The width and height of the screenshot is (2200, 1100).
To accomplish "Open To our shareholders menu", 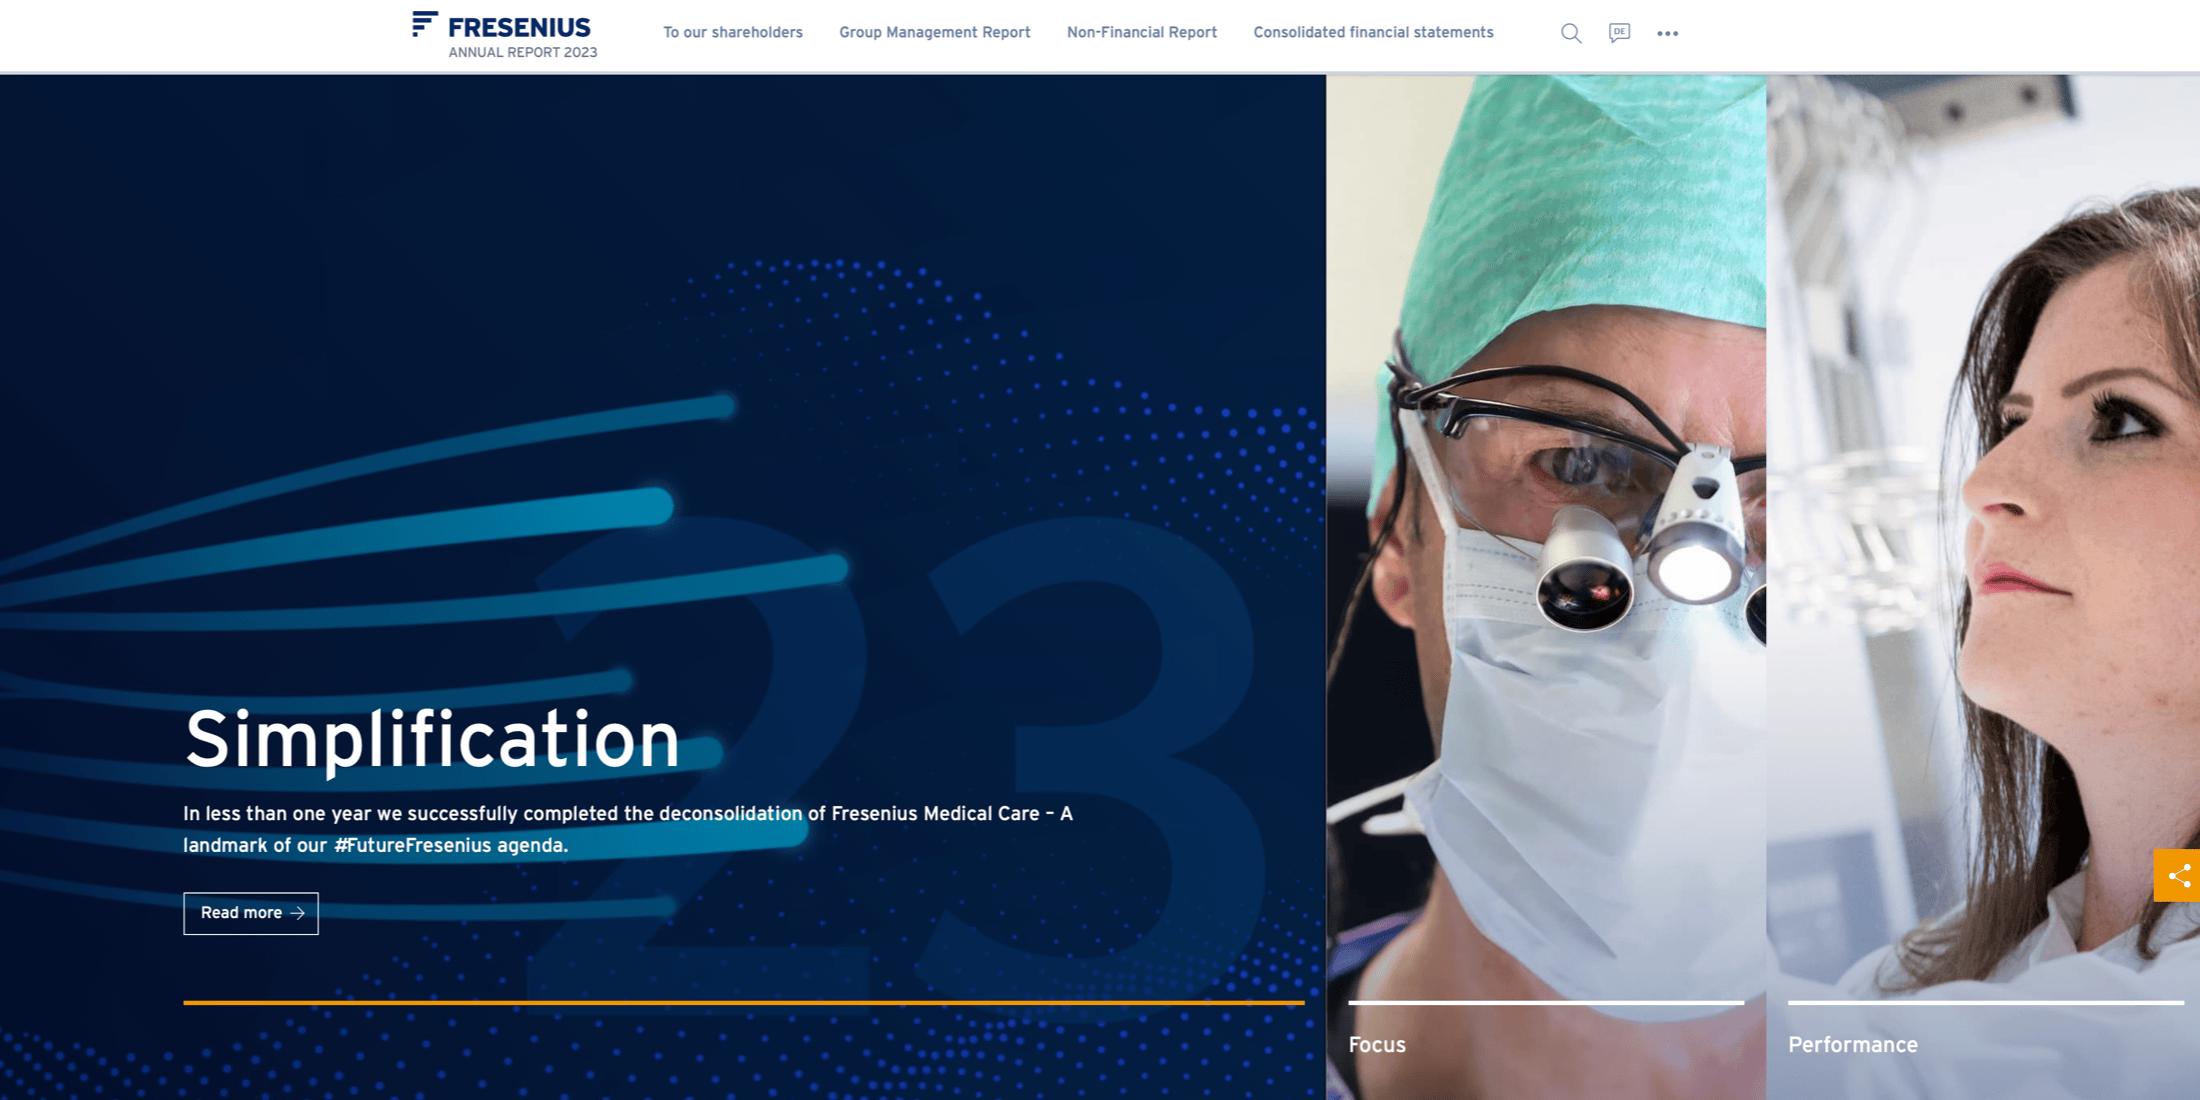I will (733, 32).
